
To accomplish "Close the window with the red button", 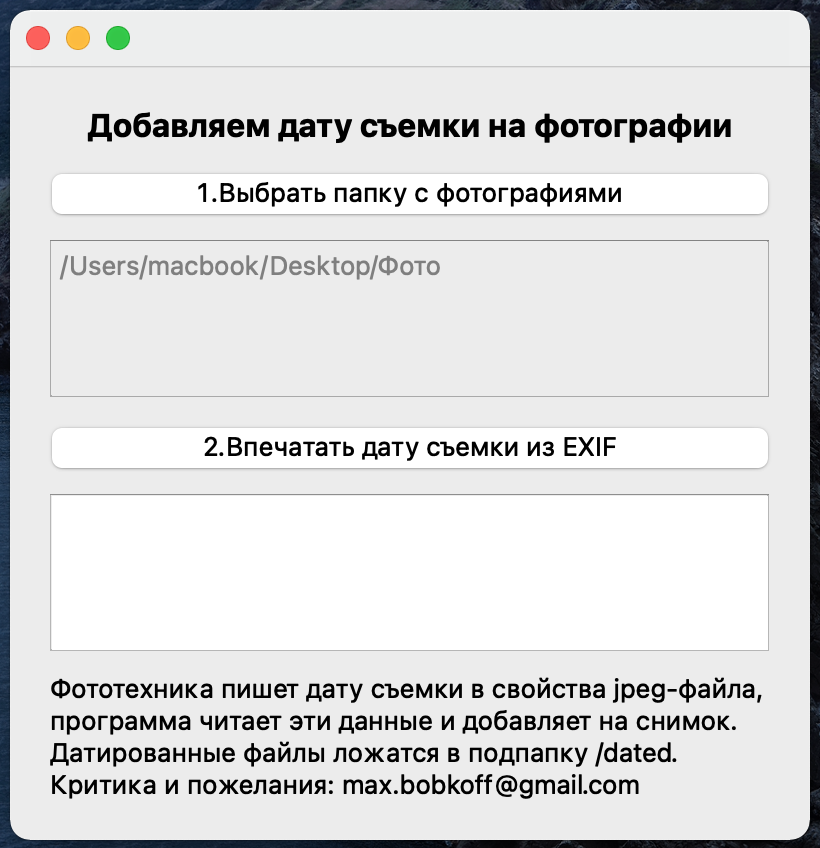I will click(38, 38).
